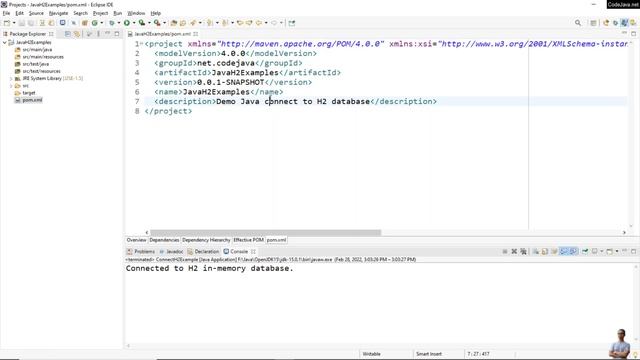Open the Help menu
Image resolution: width=640 pixels, height=360 pixels.
156,13
